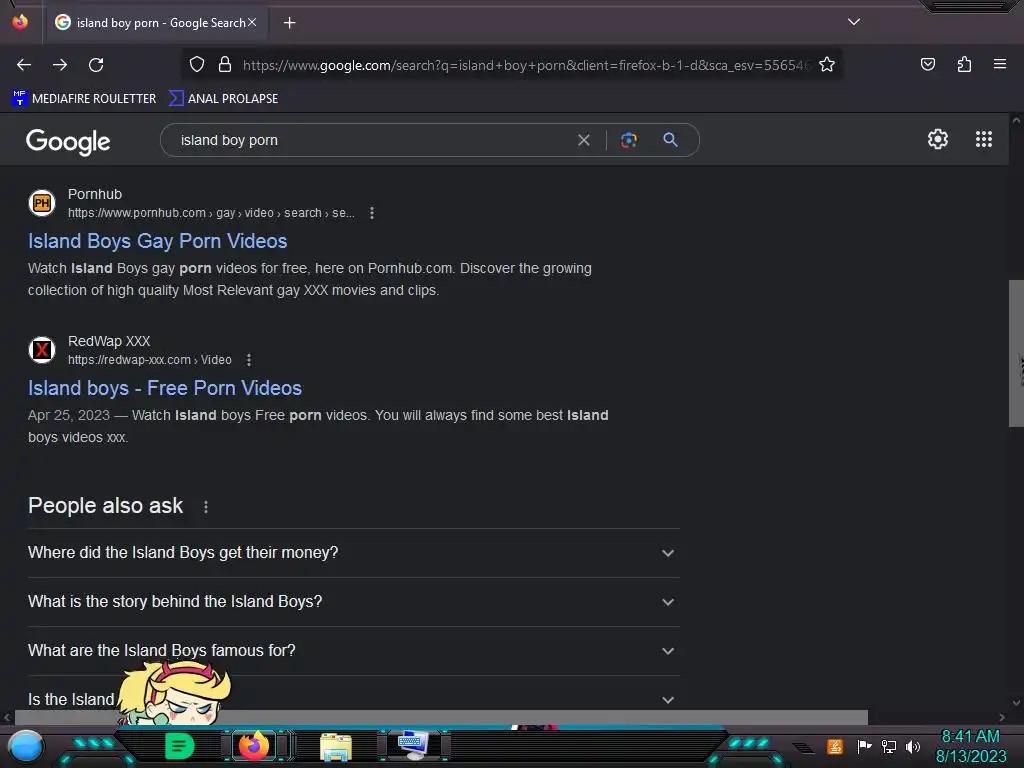The image size is (1024, 768).
Task: Clear the search query with X
Action: tap(584, 140)
